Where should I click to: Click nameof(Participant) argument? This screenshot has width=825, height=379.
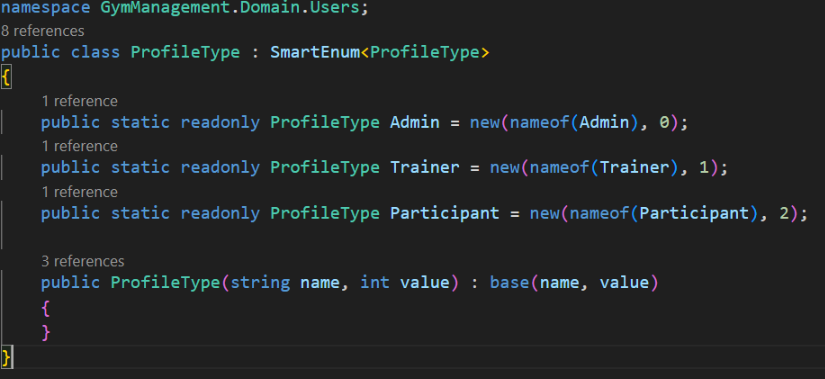point(663,213)
